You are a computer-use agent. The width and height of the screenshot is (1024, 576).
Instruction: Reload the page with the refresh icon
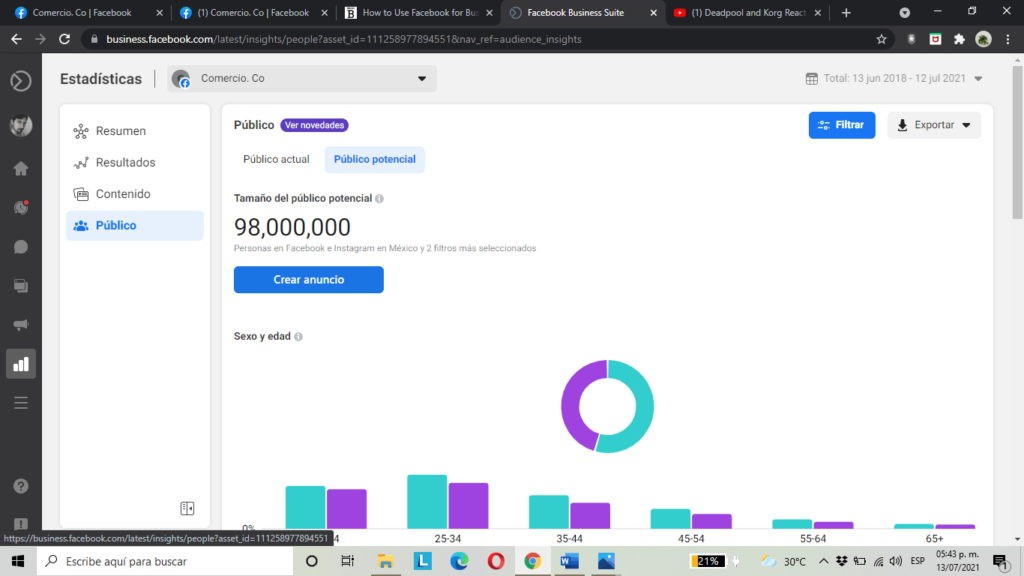coord(65,39)
